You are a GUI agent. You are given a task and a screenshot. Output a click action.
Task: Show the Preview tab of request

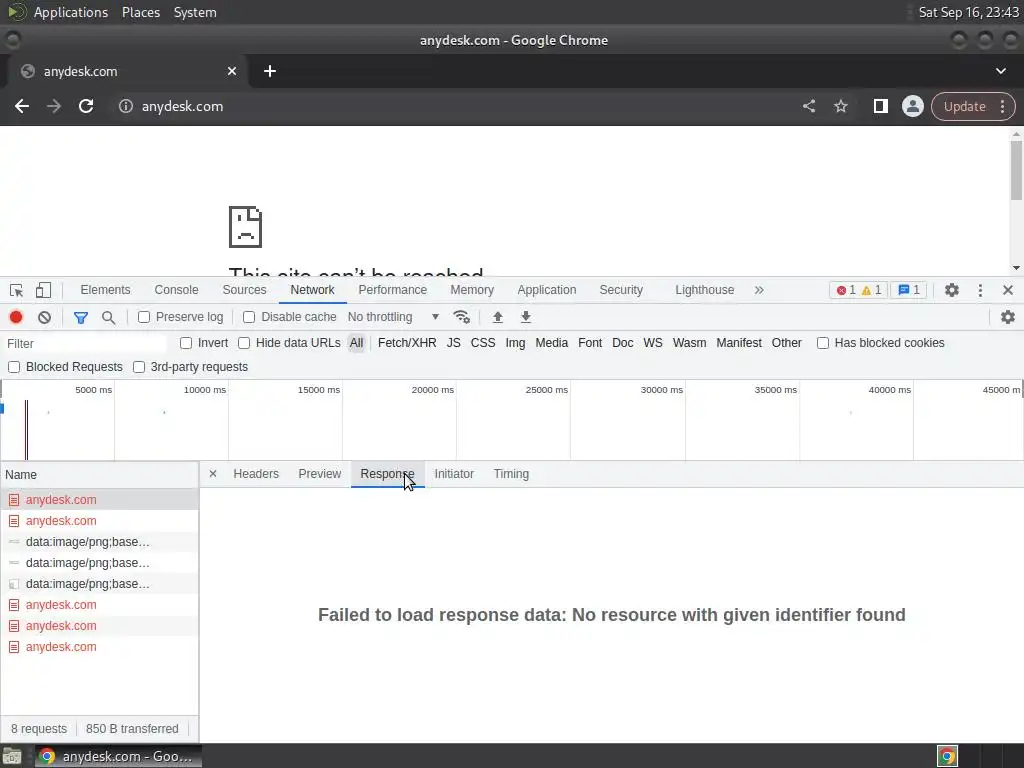[319, 474]
